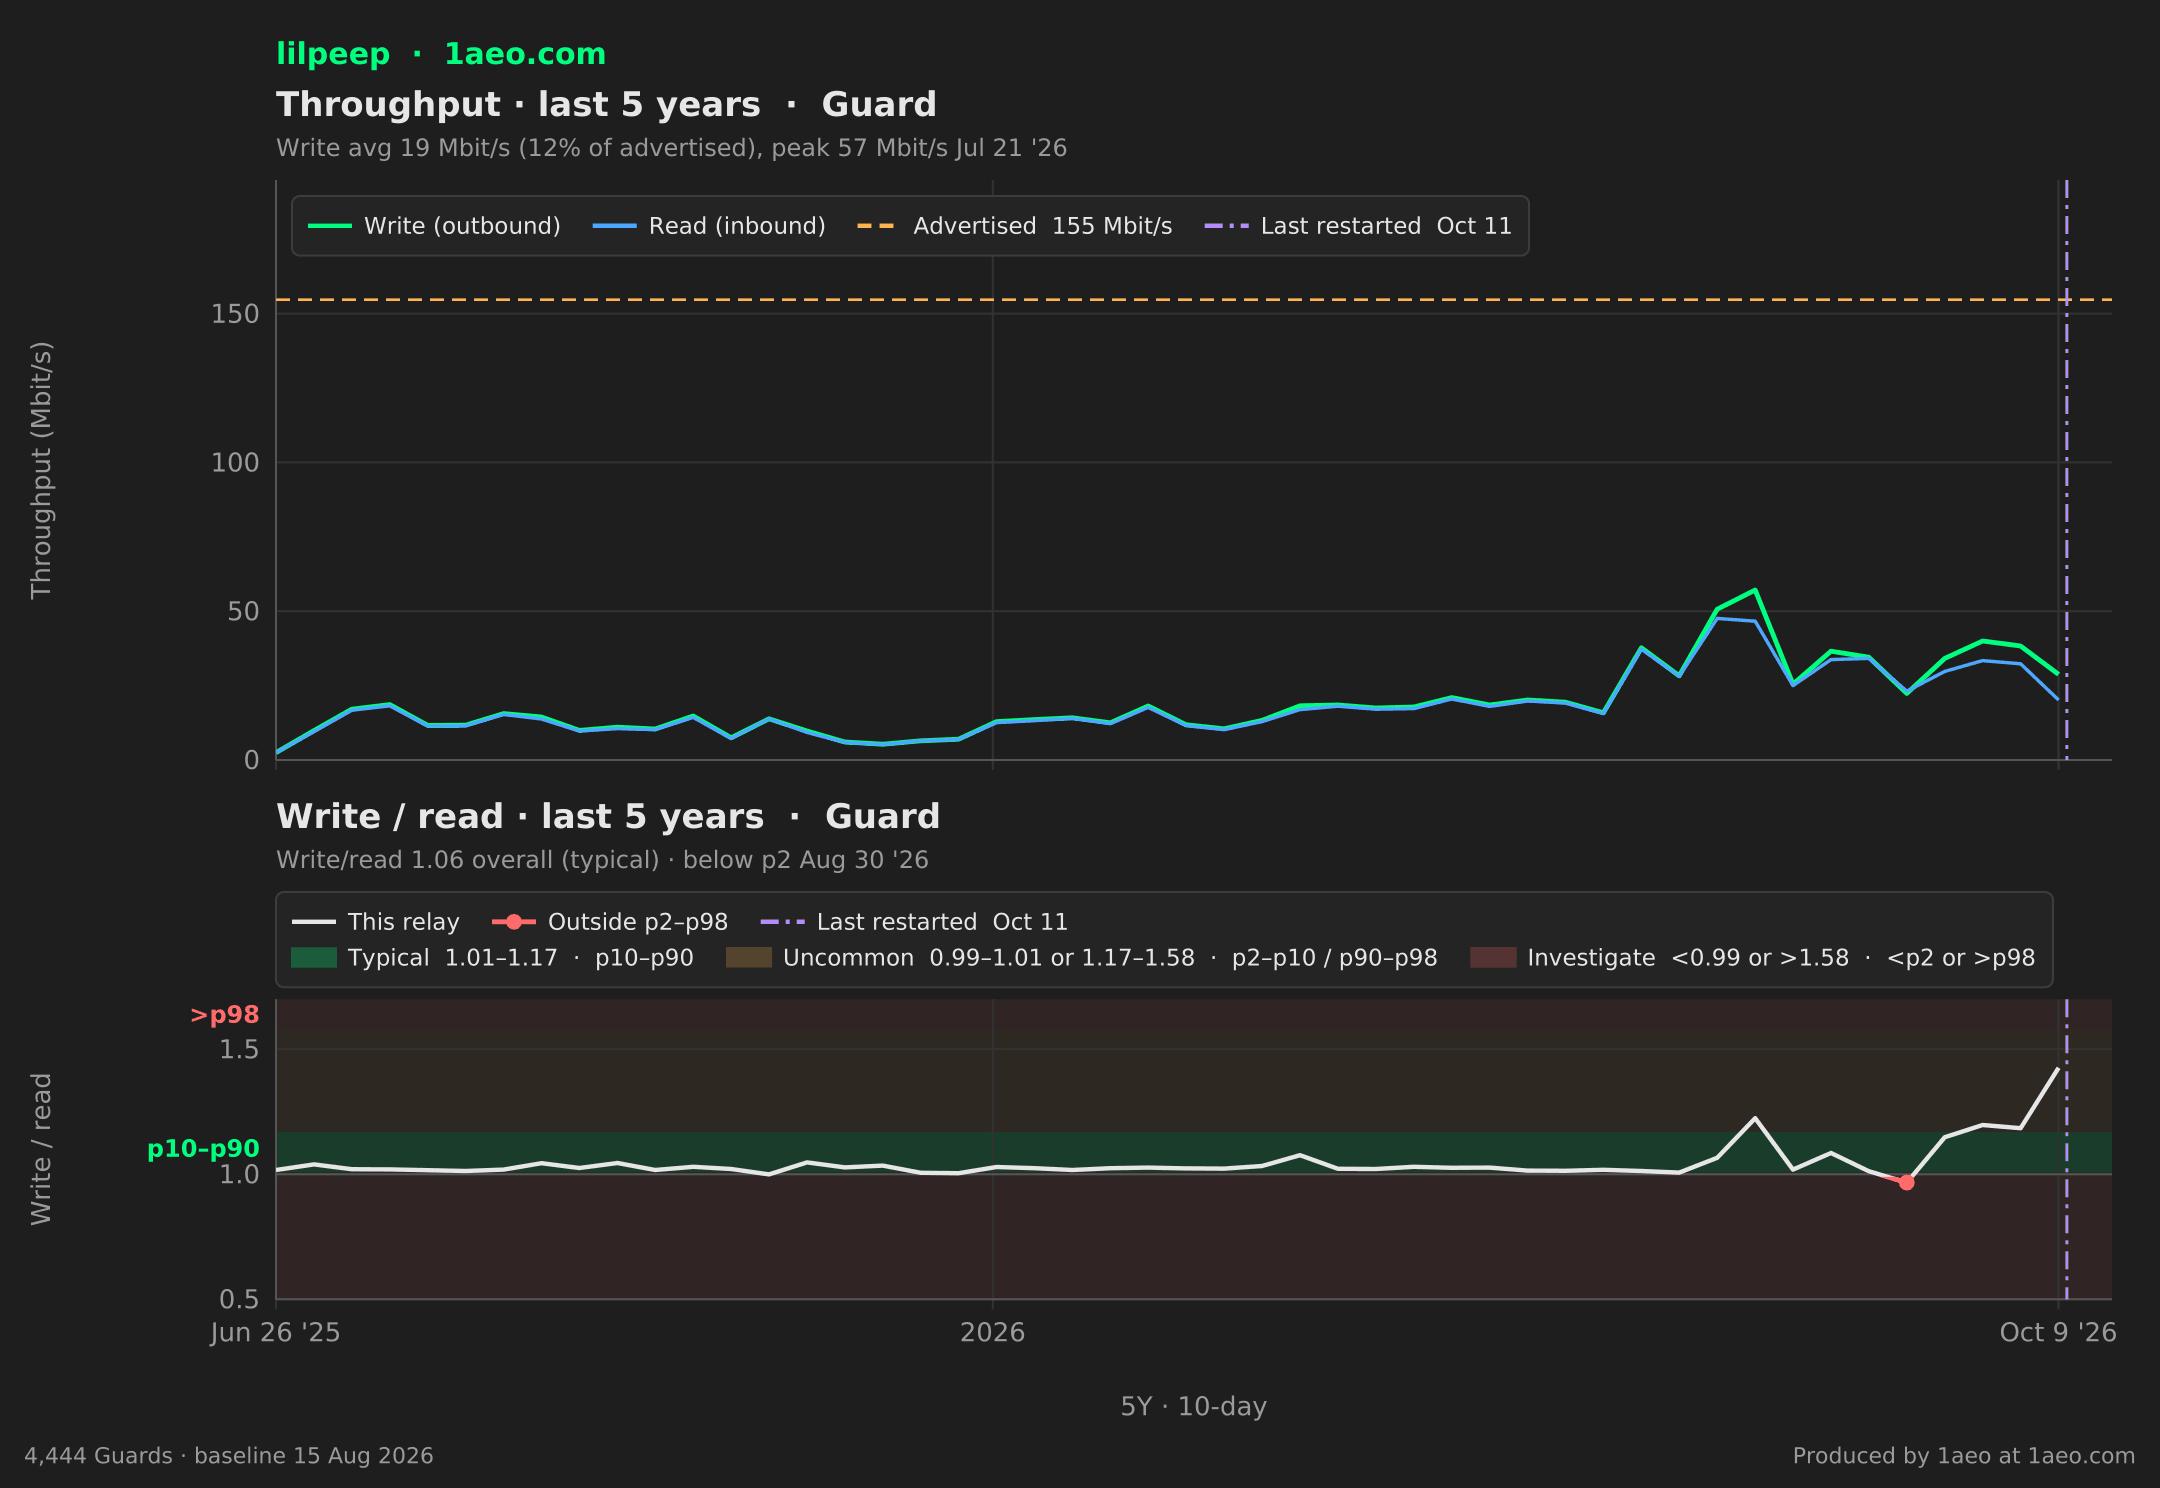
Task: Click the Write (outbound) legend entry
Action: [434, 226]
